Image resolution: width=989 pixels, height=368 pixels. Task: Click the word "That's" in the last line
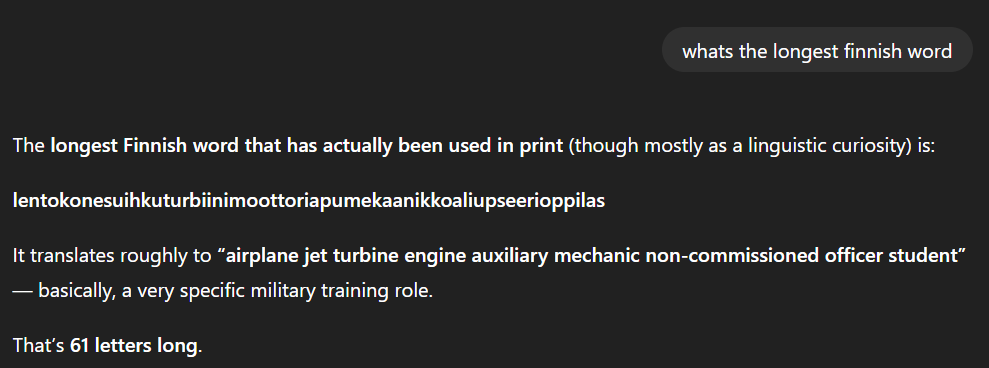(38, 346)
